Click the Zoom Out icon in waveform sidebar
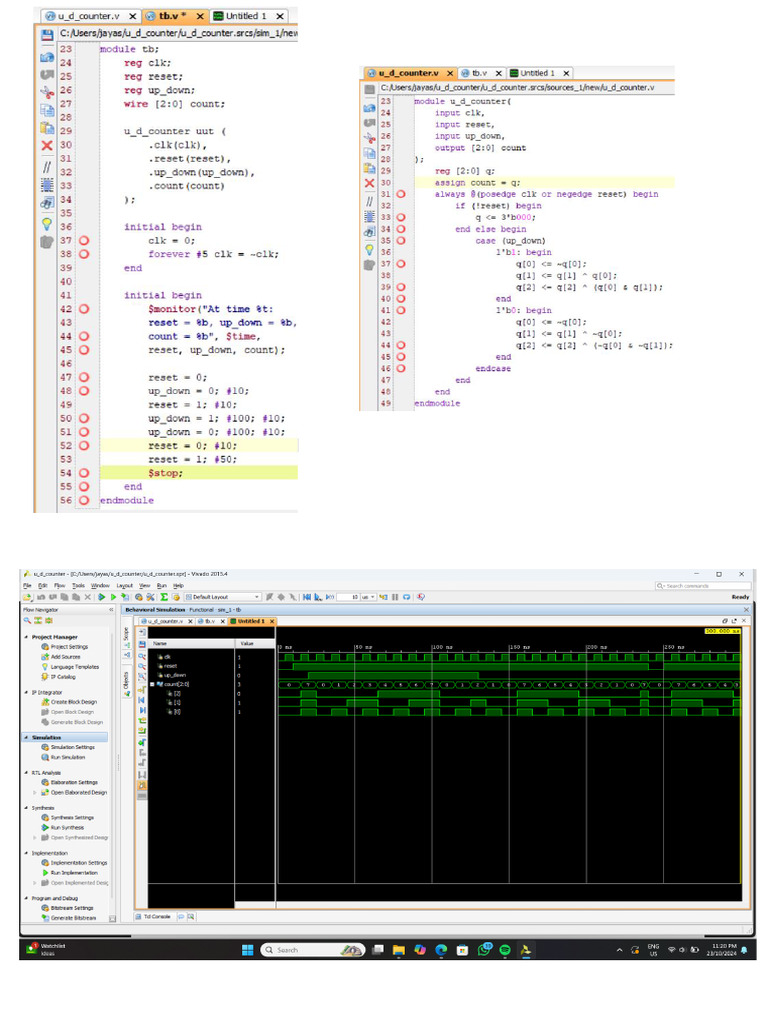Image resolution: width=768 pixels, height=1024 pixels. [142, 666]
